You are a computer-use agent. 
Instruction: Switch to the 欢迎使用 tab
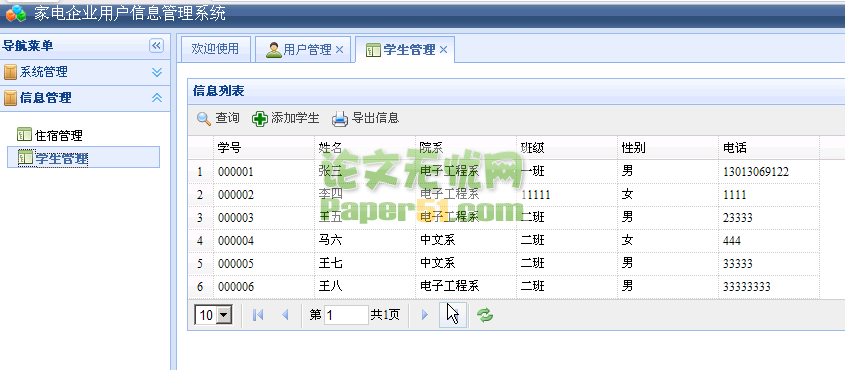(x=215, y=50)
